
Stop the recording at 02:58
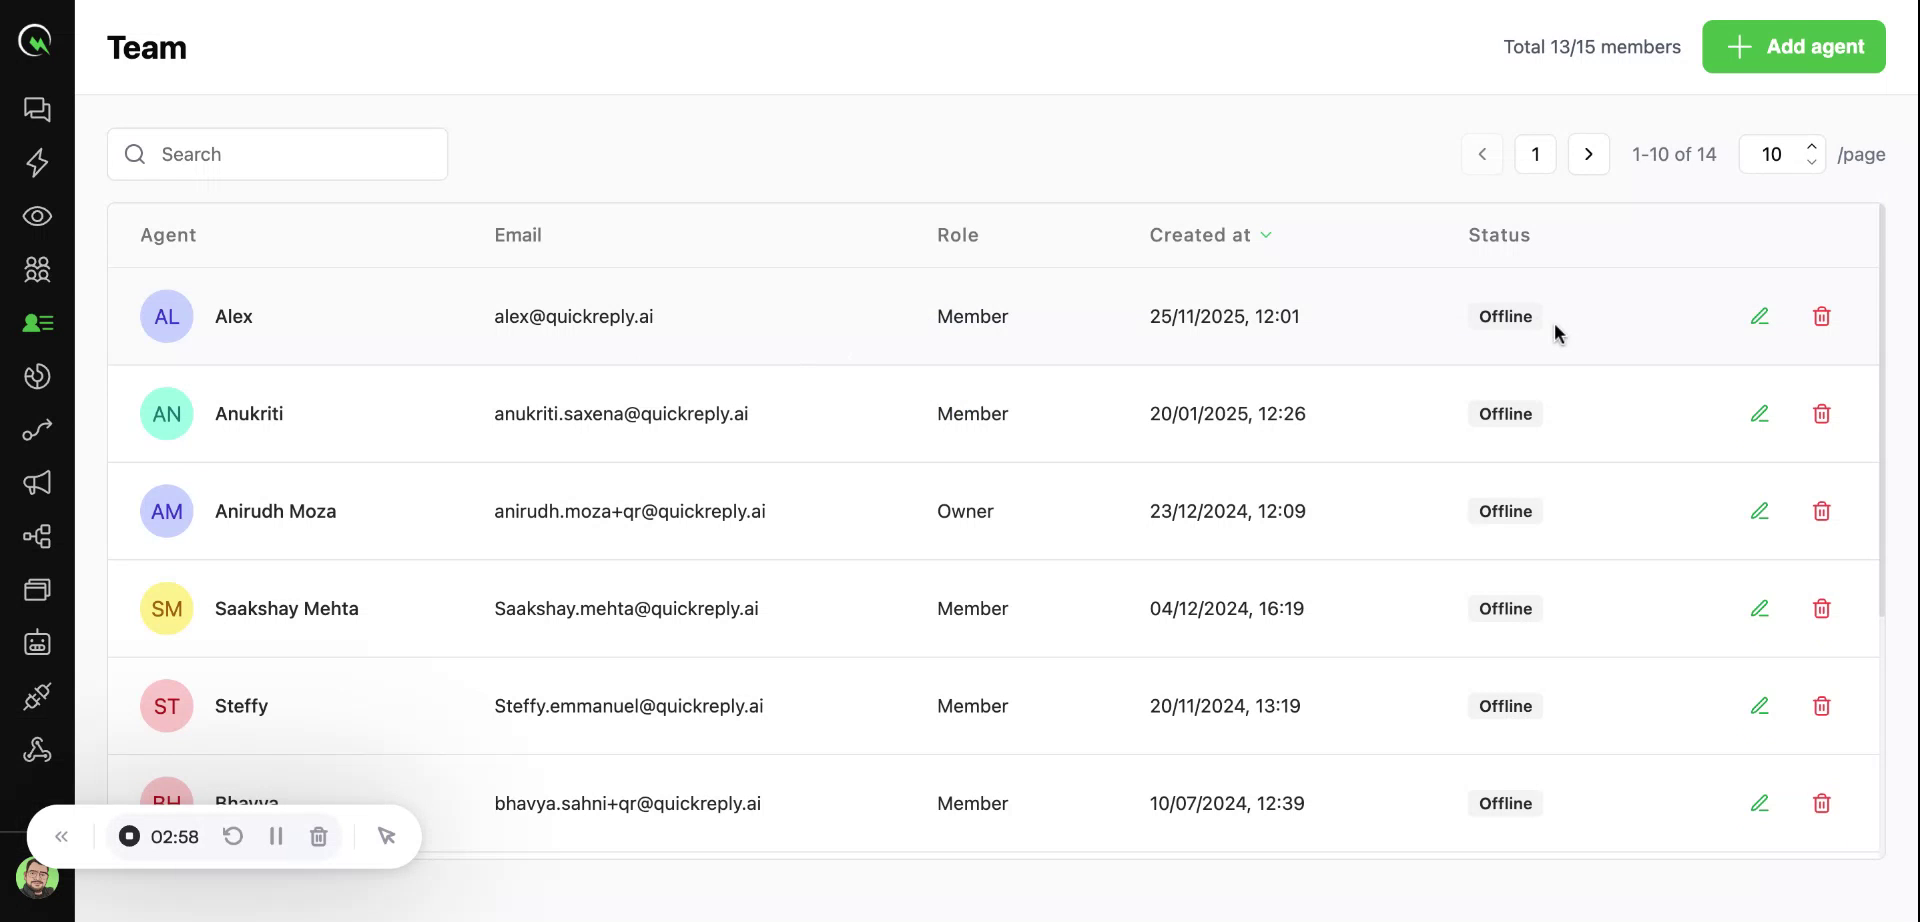130,836
